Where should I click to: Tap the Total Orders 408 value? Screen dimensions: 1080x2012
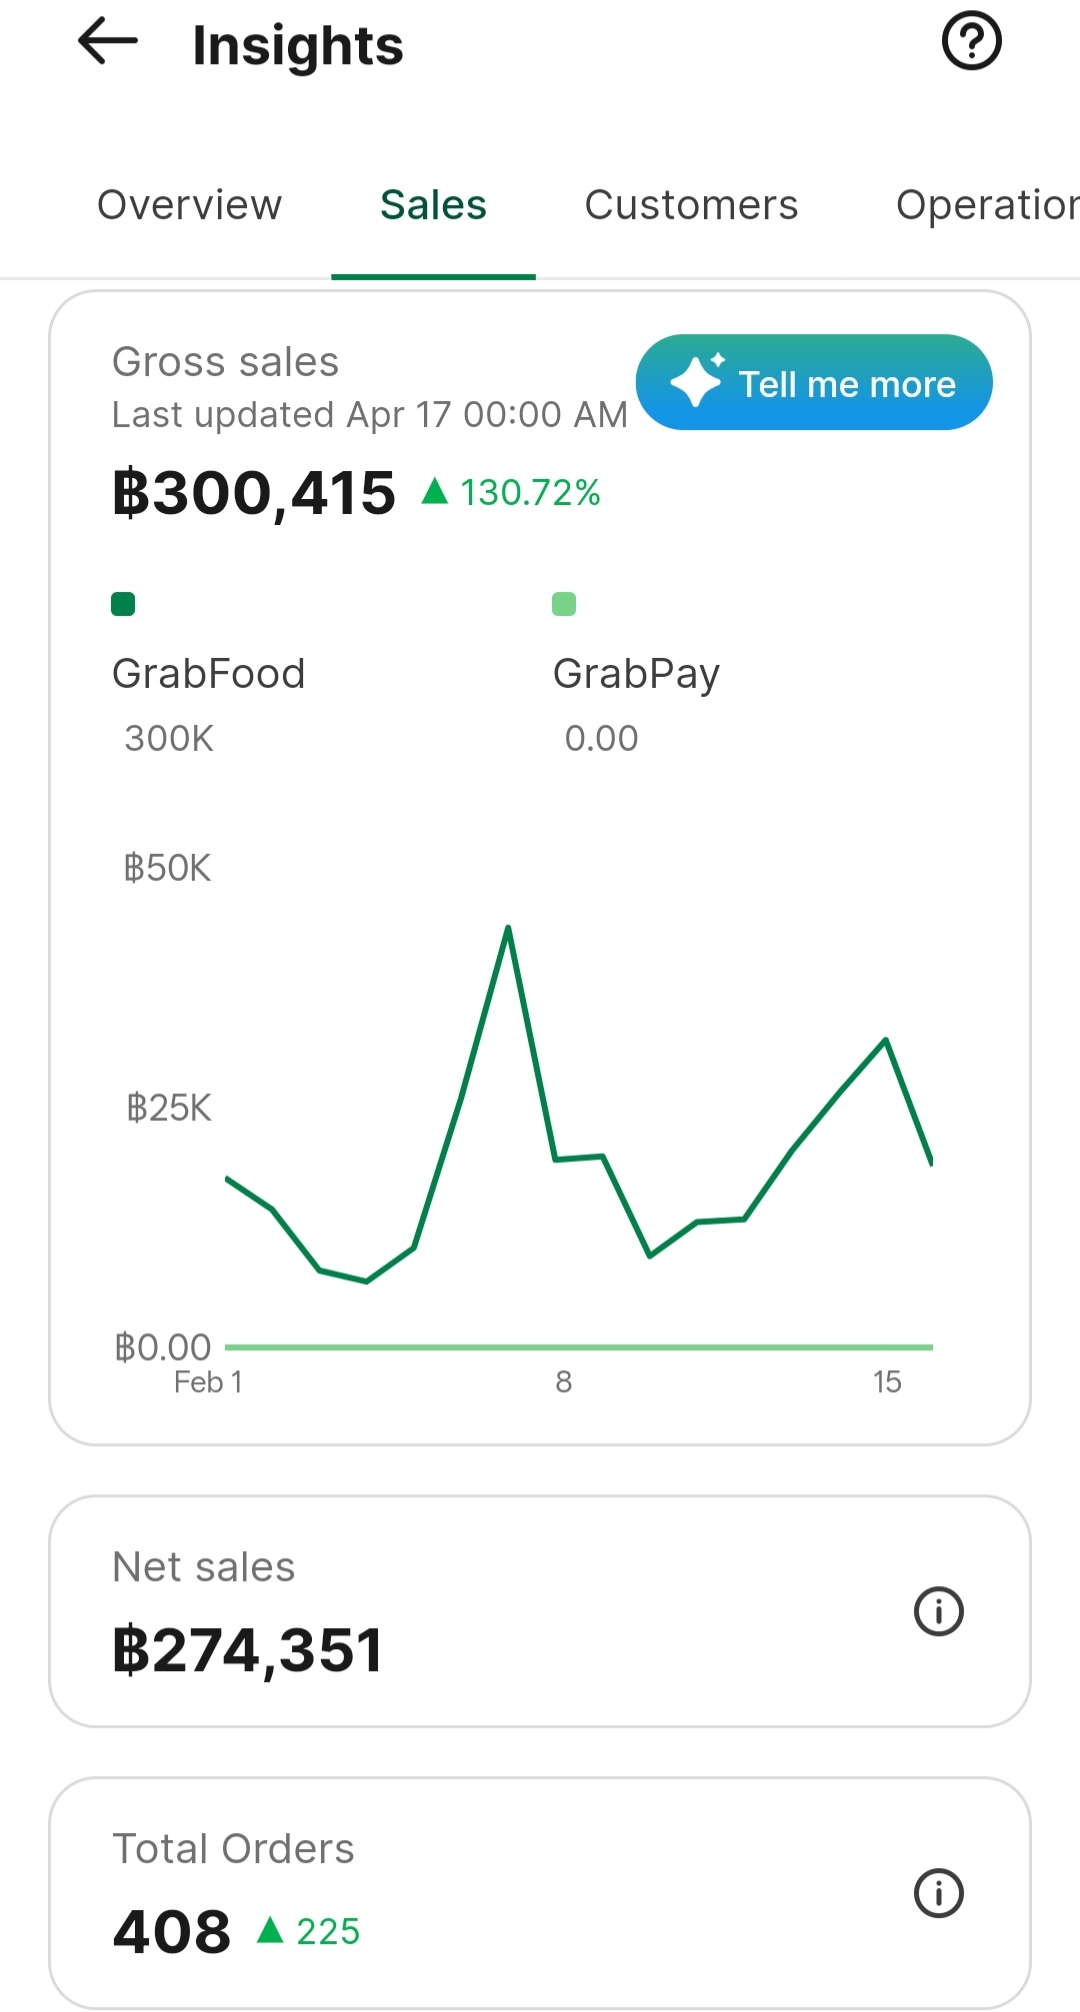tap(172, 1931)
